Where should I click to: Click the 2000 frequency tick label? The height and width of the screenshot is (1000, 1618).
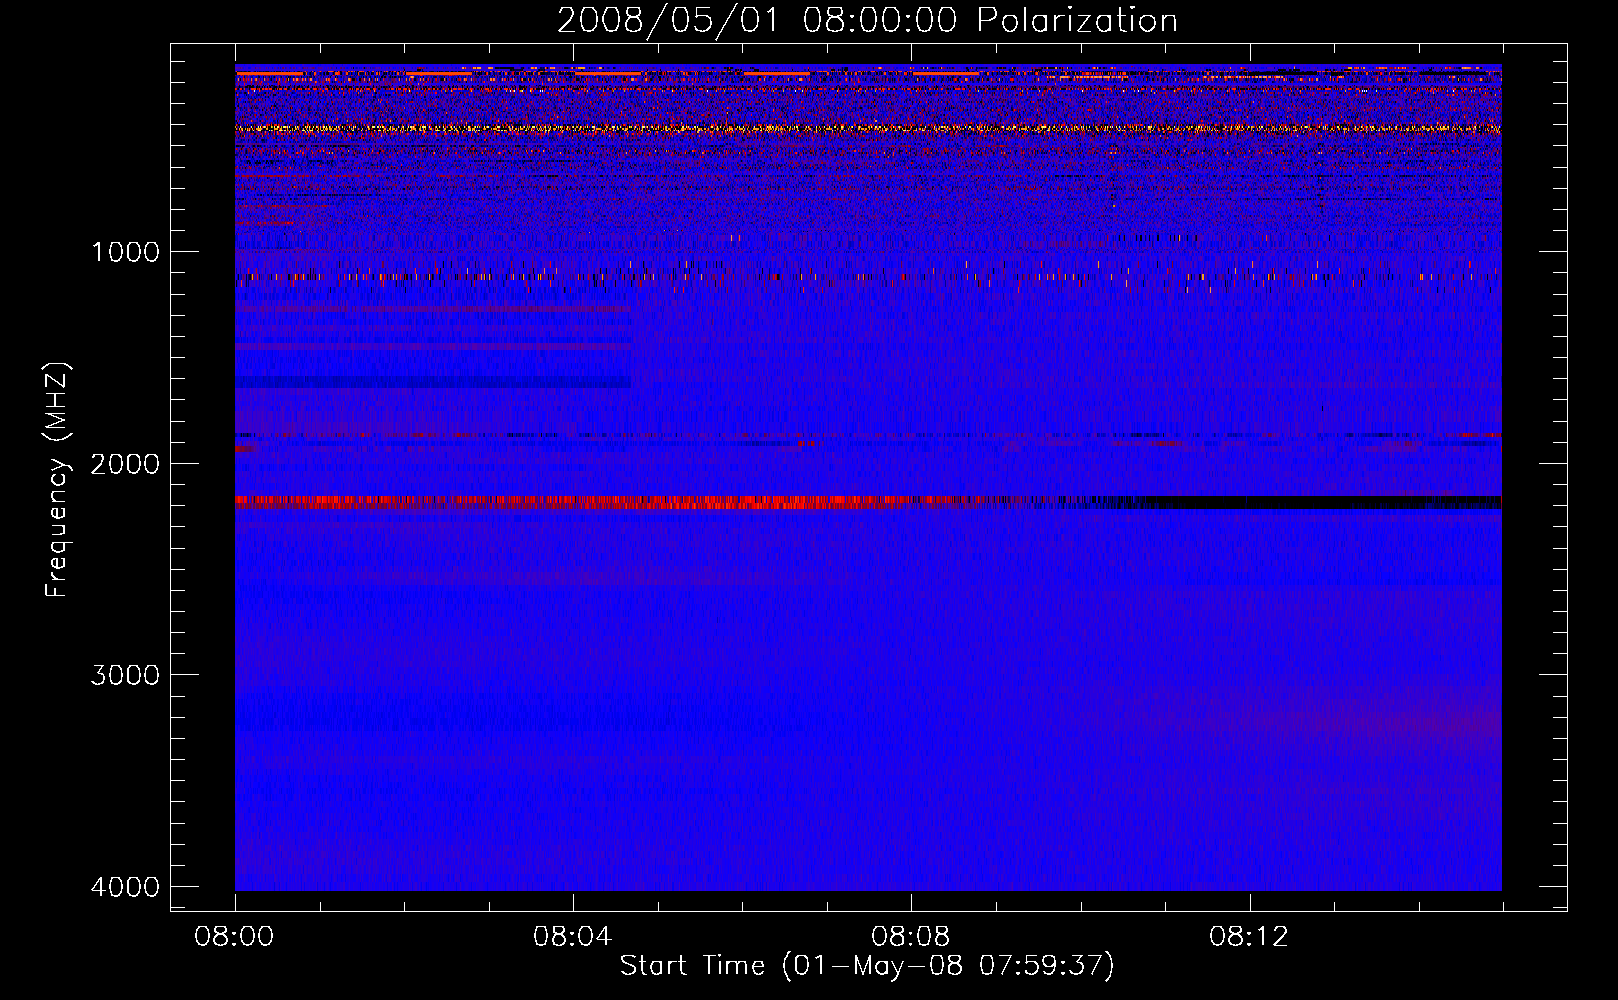[x=125, y=463]
